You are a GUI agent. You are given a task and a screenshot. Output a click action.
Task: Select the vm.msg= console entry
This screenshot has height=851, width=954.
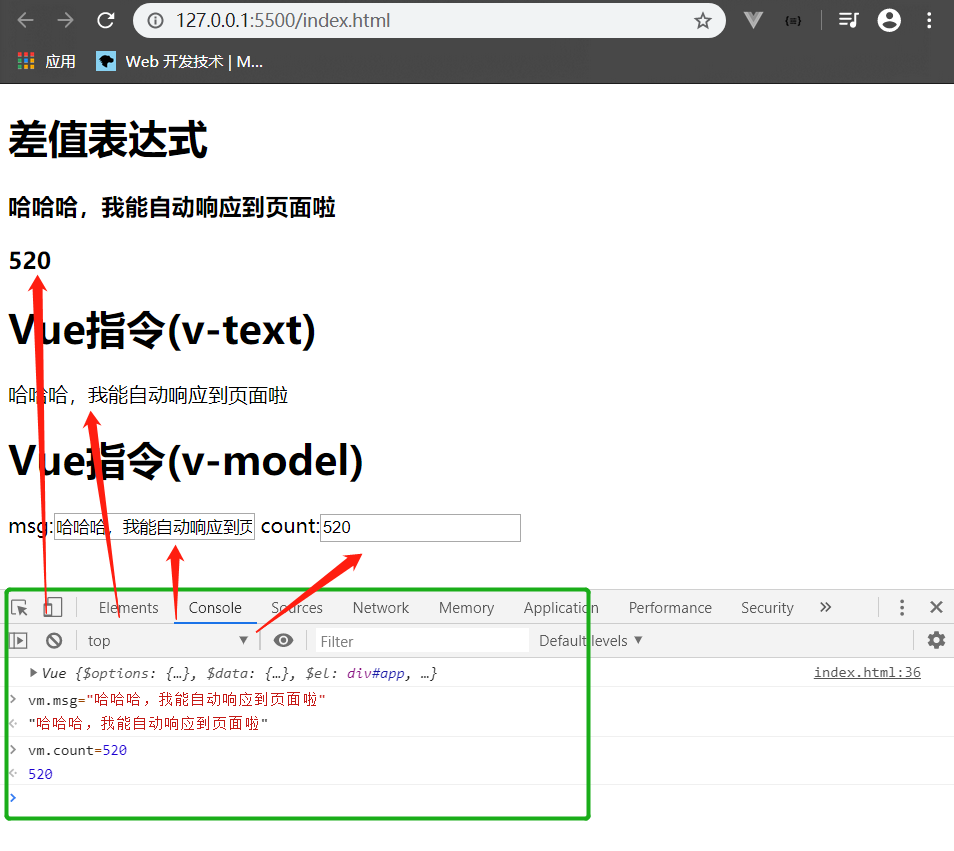(x=176, y=700)
